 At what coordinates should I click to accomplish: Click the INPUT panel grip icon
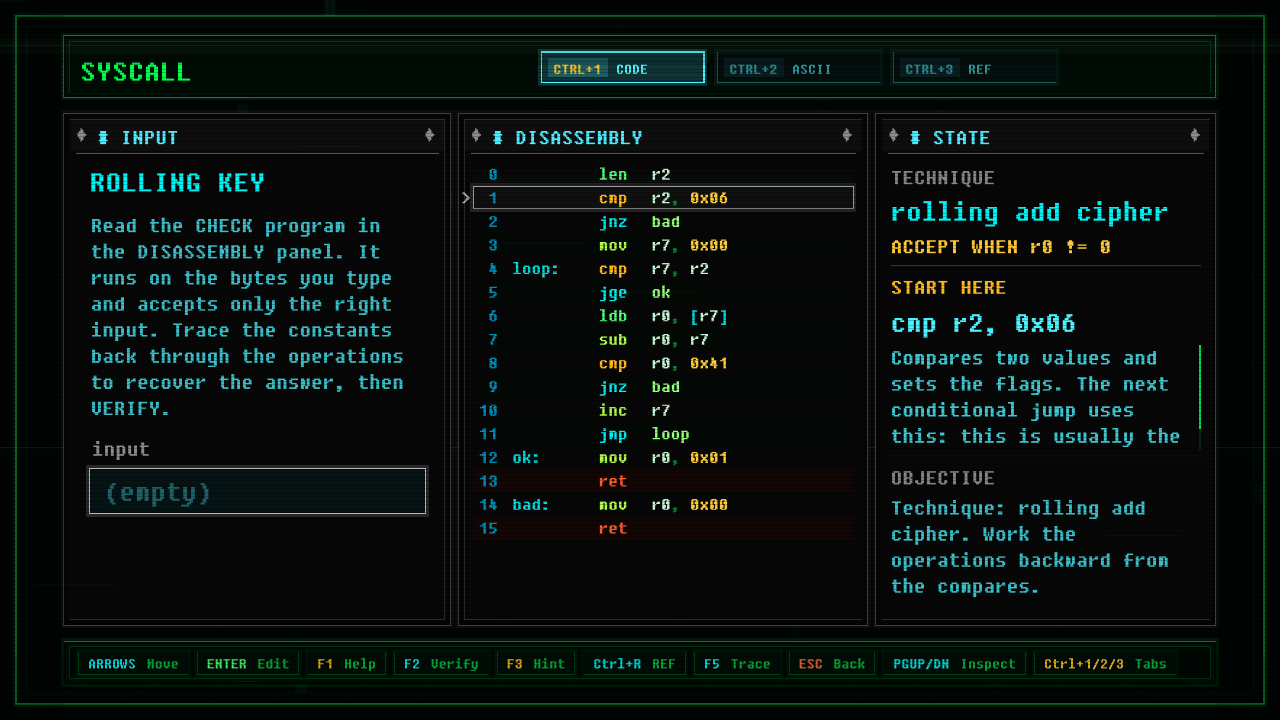click(x=103, y=137)
